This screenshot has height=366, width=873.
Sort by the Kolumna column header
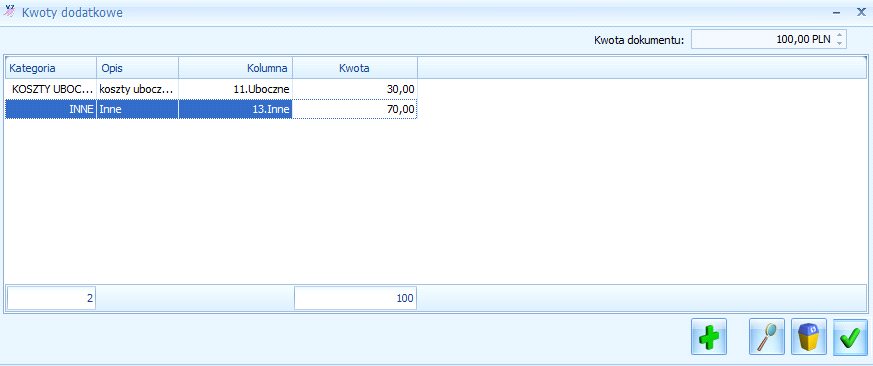[x=236, y=68]
